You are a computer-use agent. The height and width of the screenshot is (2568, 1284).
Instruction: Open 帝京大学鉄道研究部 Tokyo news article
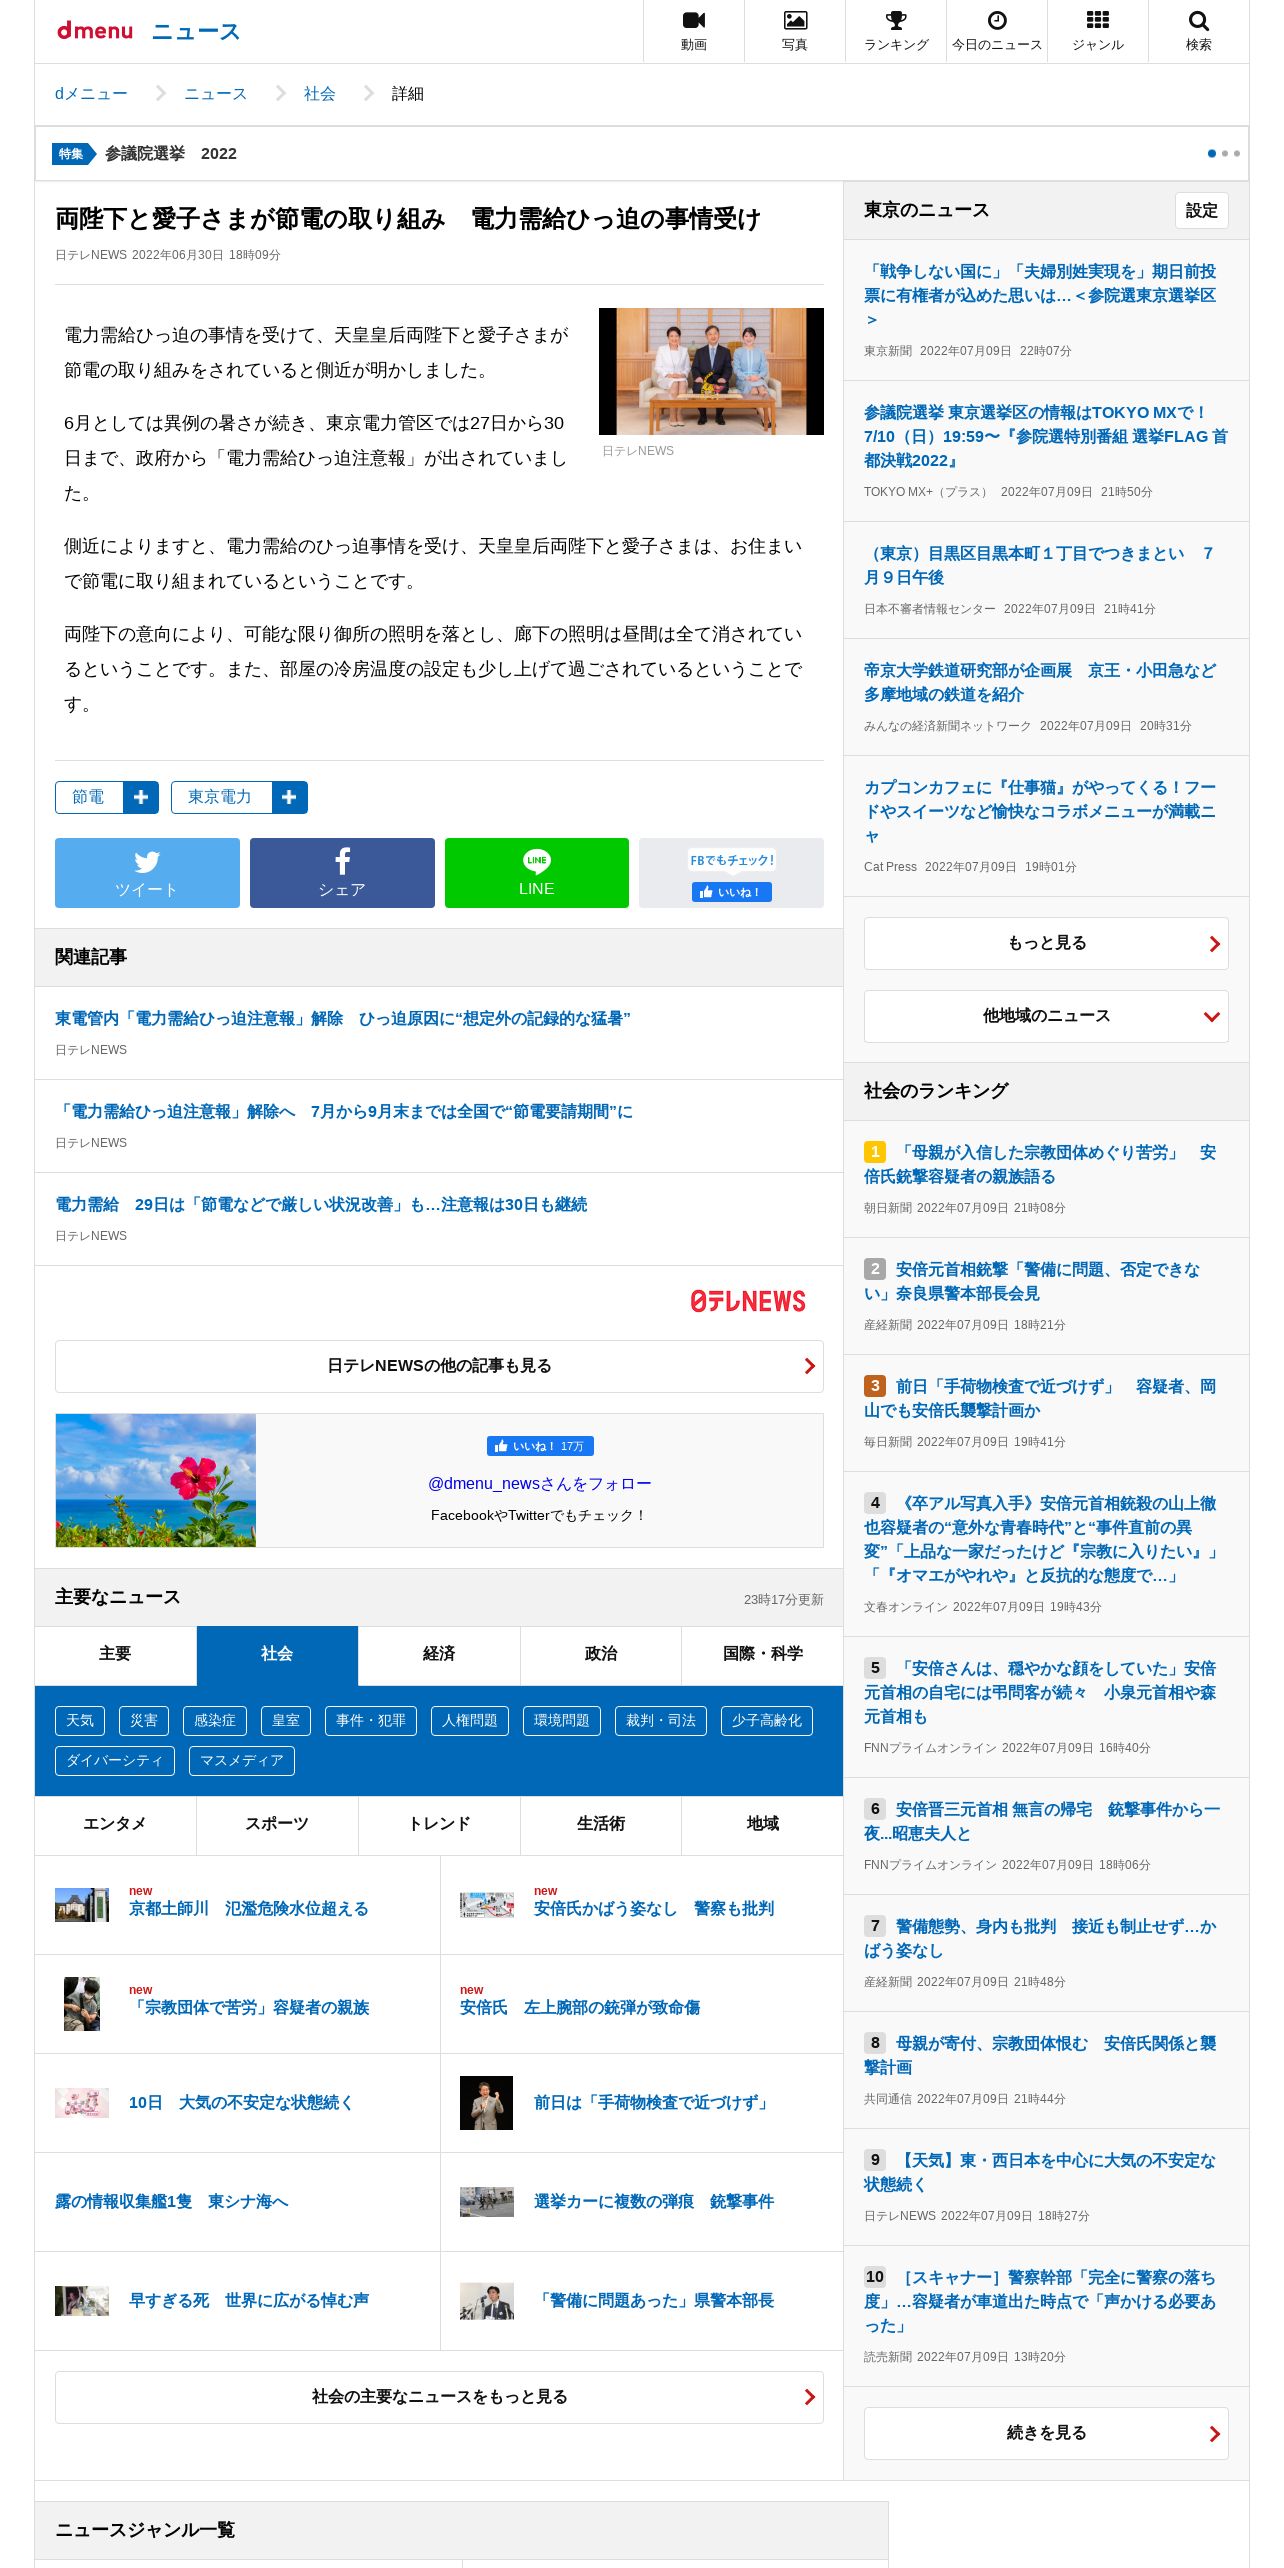click(1040, 683)
